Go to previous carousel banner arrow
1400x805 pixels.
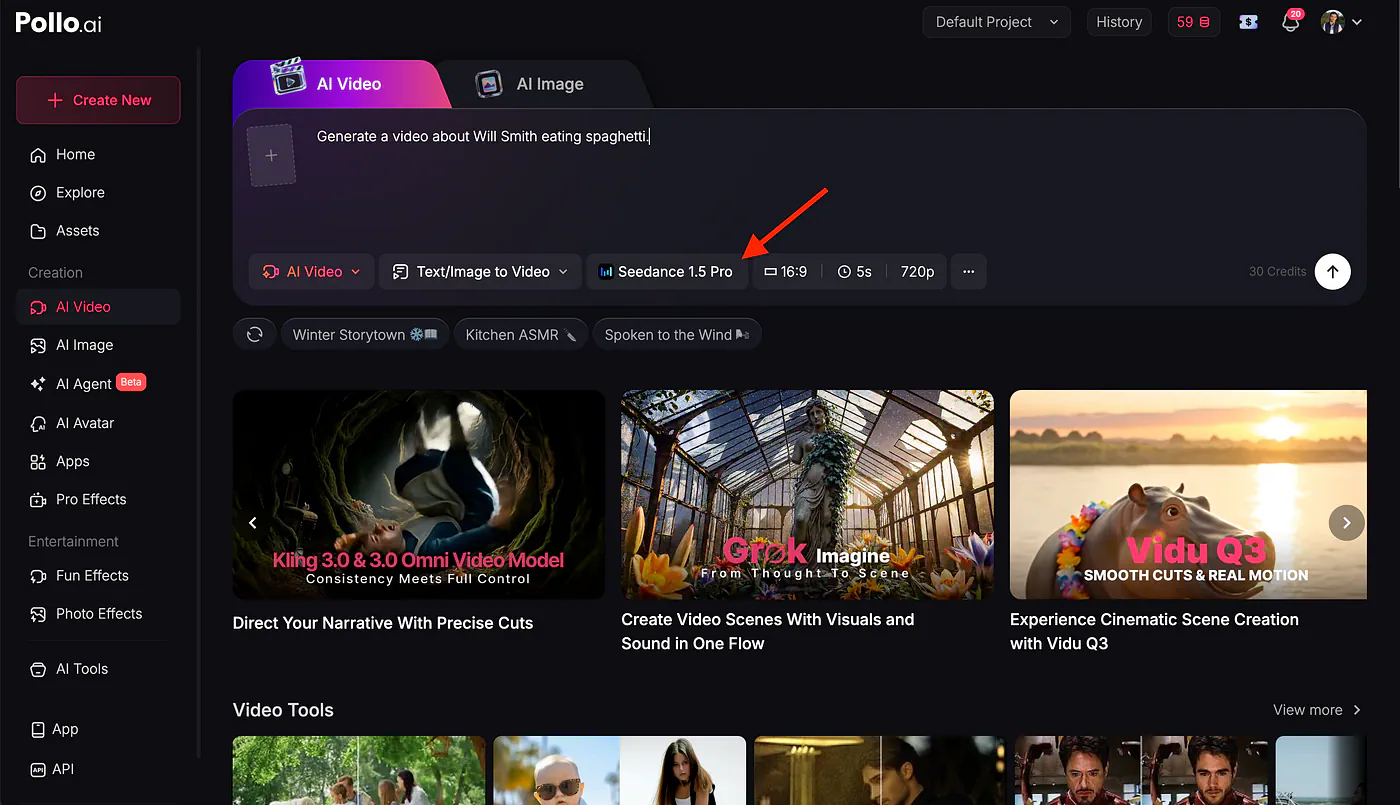(253, 522)
